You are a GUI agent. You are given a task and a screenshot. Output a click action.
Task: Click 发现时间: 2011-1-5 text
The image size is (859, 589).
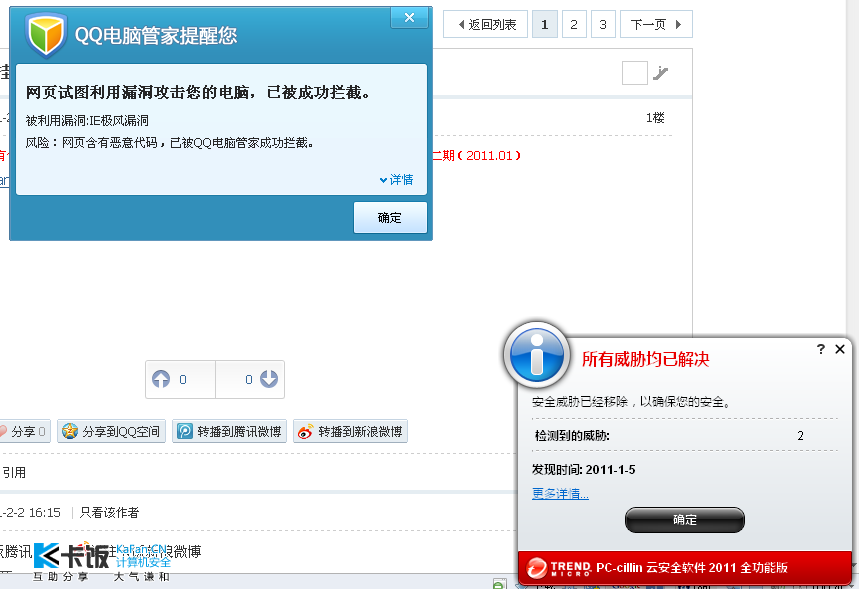(x=583, y=470)
